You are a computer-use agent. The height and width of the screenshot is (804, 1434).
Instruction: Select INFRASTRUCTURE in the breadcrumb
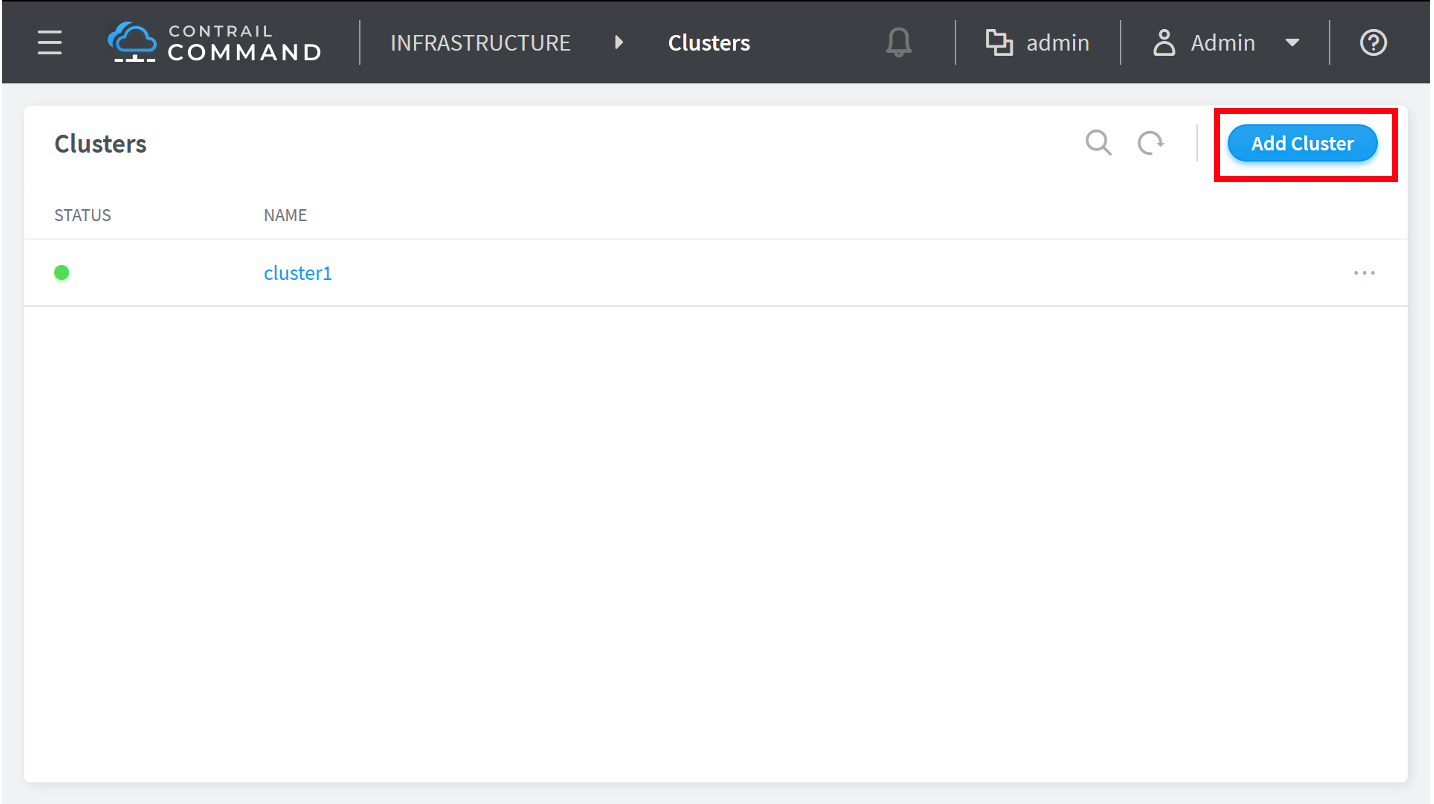480,43
